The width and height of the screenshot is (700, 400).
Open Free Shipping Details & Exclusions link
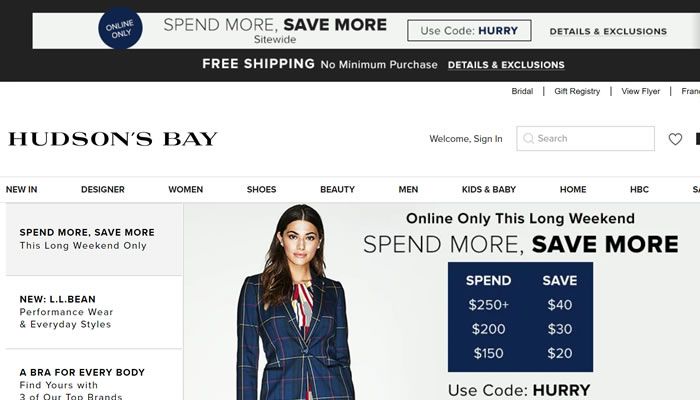point(506,65)
